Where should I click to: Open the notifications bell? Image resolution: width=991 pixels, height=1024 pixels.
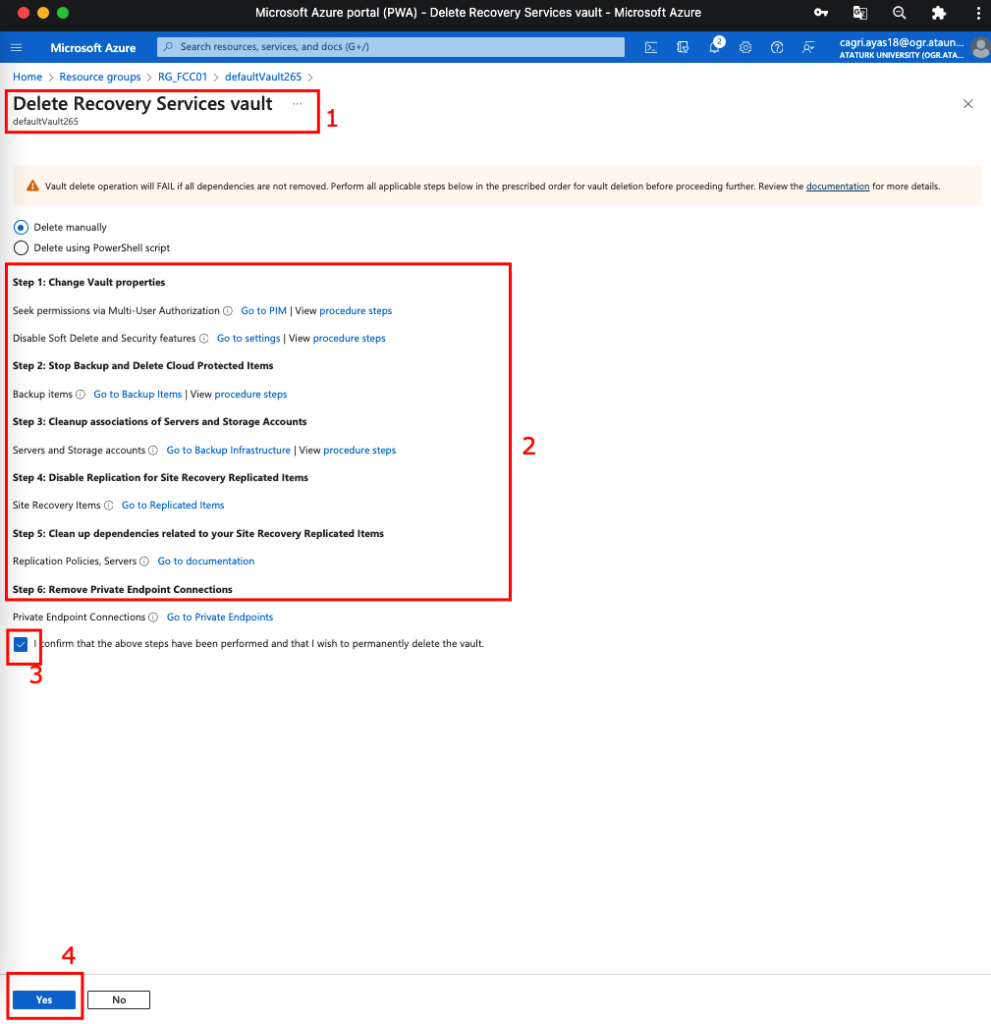click(x=714, y=48)
